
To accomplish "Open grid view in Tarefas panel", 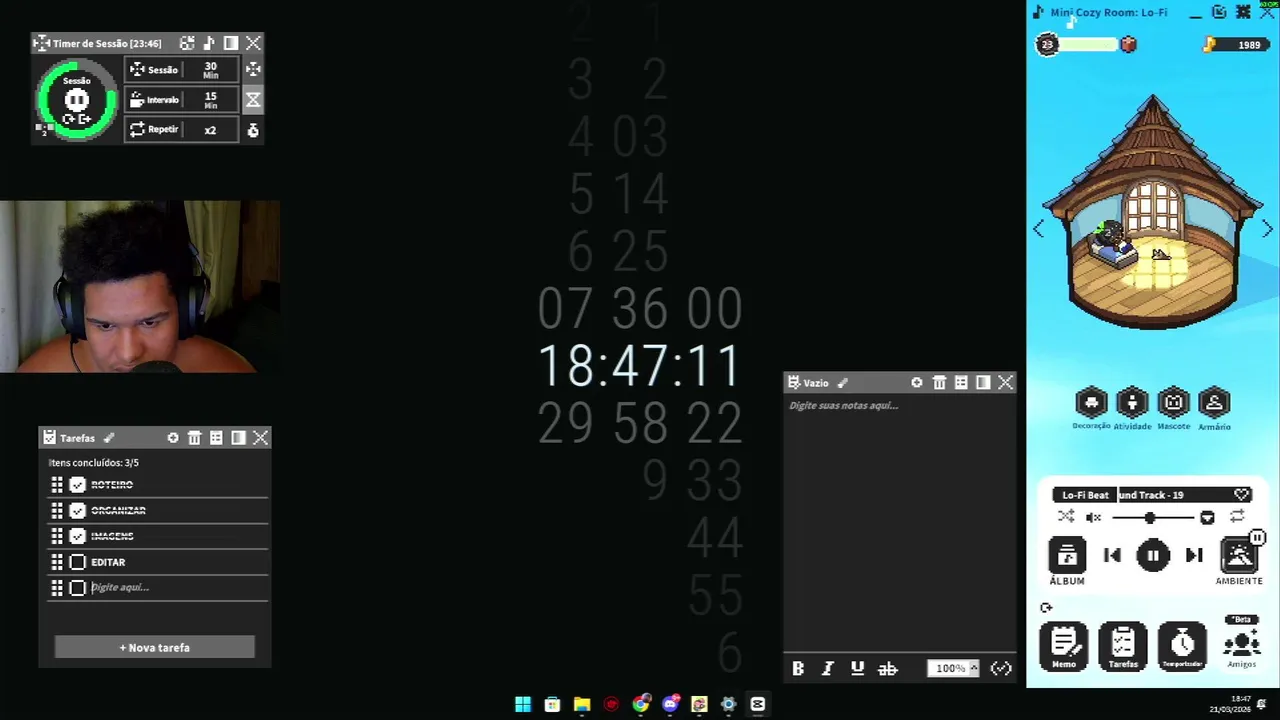I will [x=216, y=438].
